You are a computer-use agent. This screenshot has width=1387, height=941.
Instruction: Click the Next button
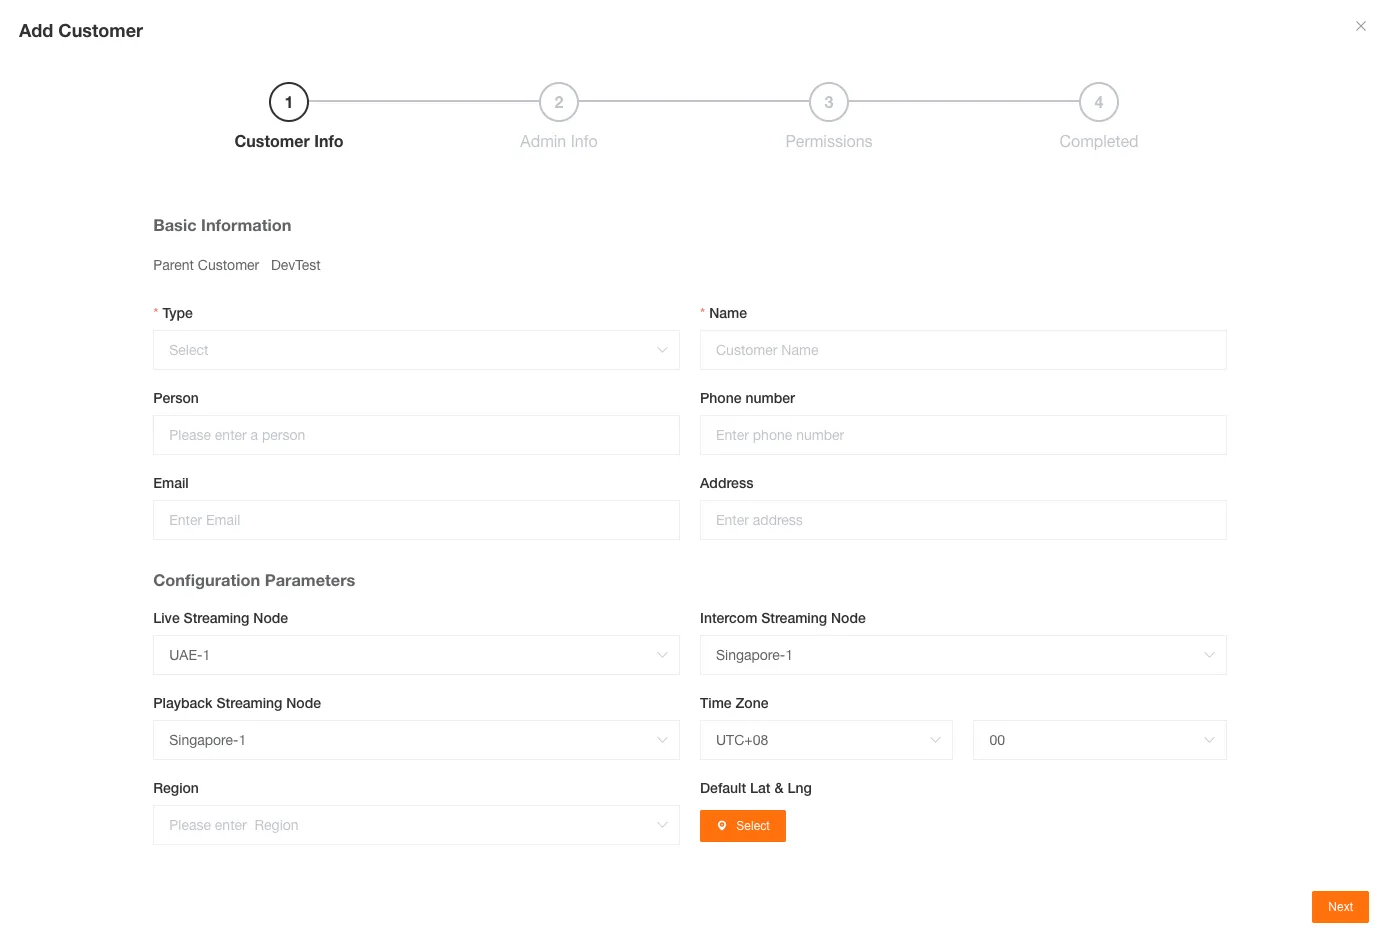point(1340,907)
